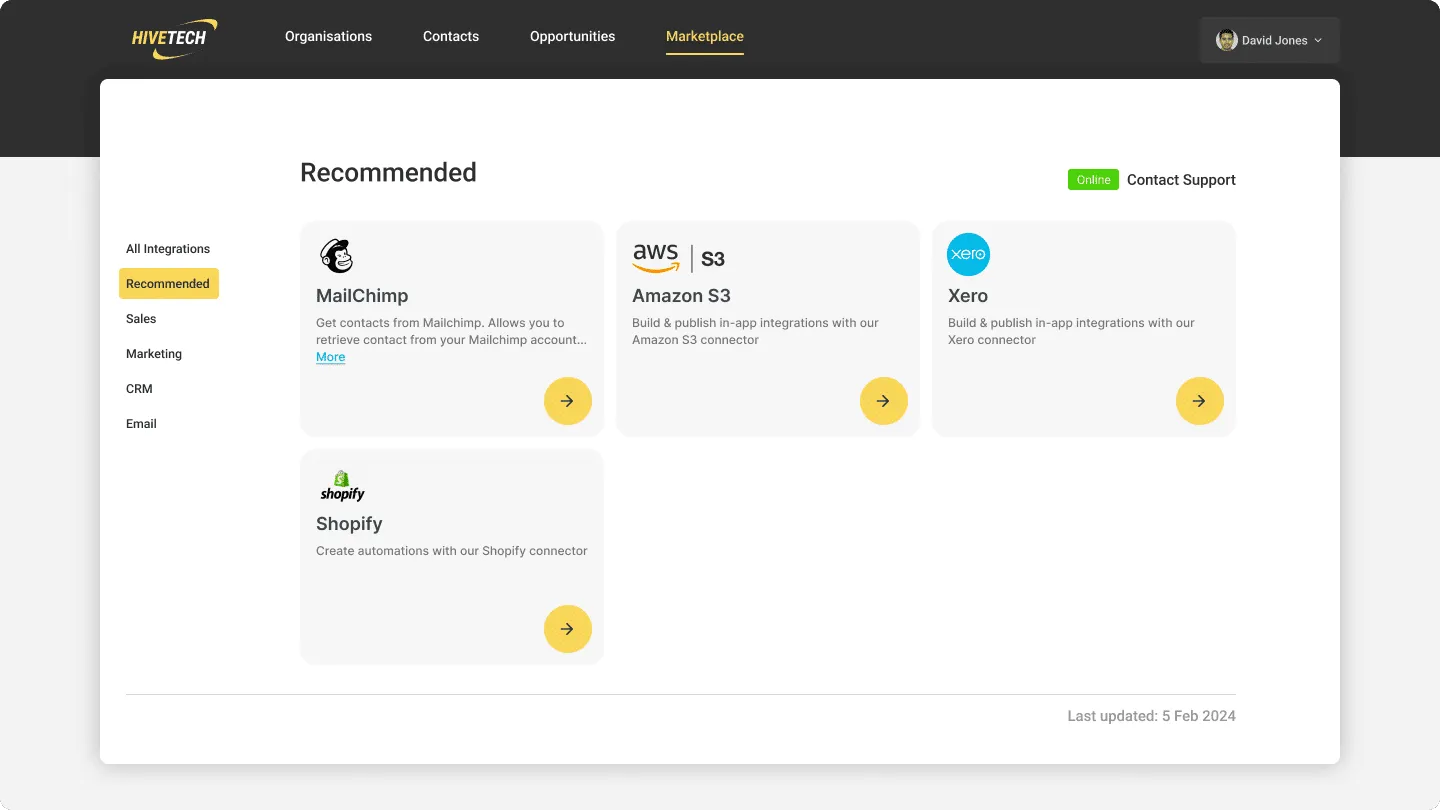Click the More link under MailChimp description
Viewport: 1440px width, 810px height.
(x=330, y=357)
